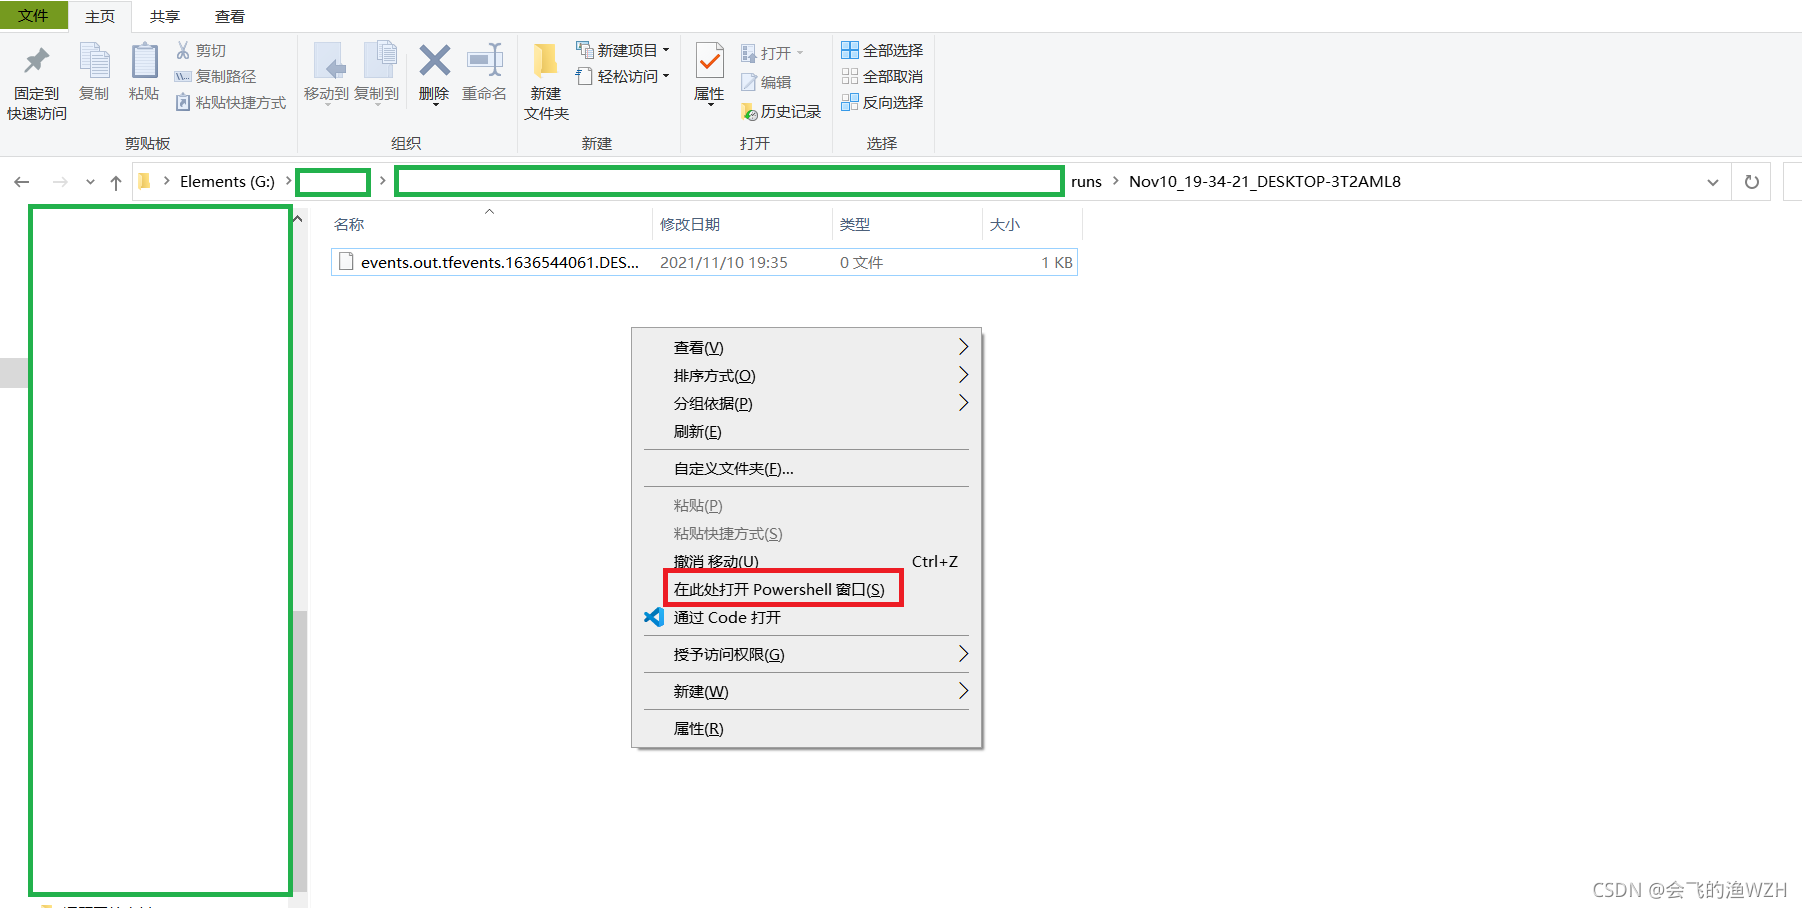This screenshot has height=908, width=1802.
Task: Expand Group by (分组依据) submenu
Action: tap(963, 403)
